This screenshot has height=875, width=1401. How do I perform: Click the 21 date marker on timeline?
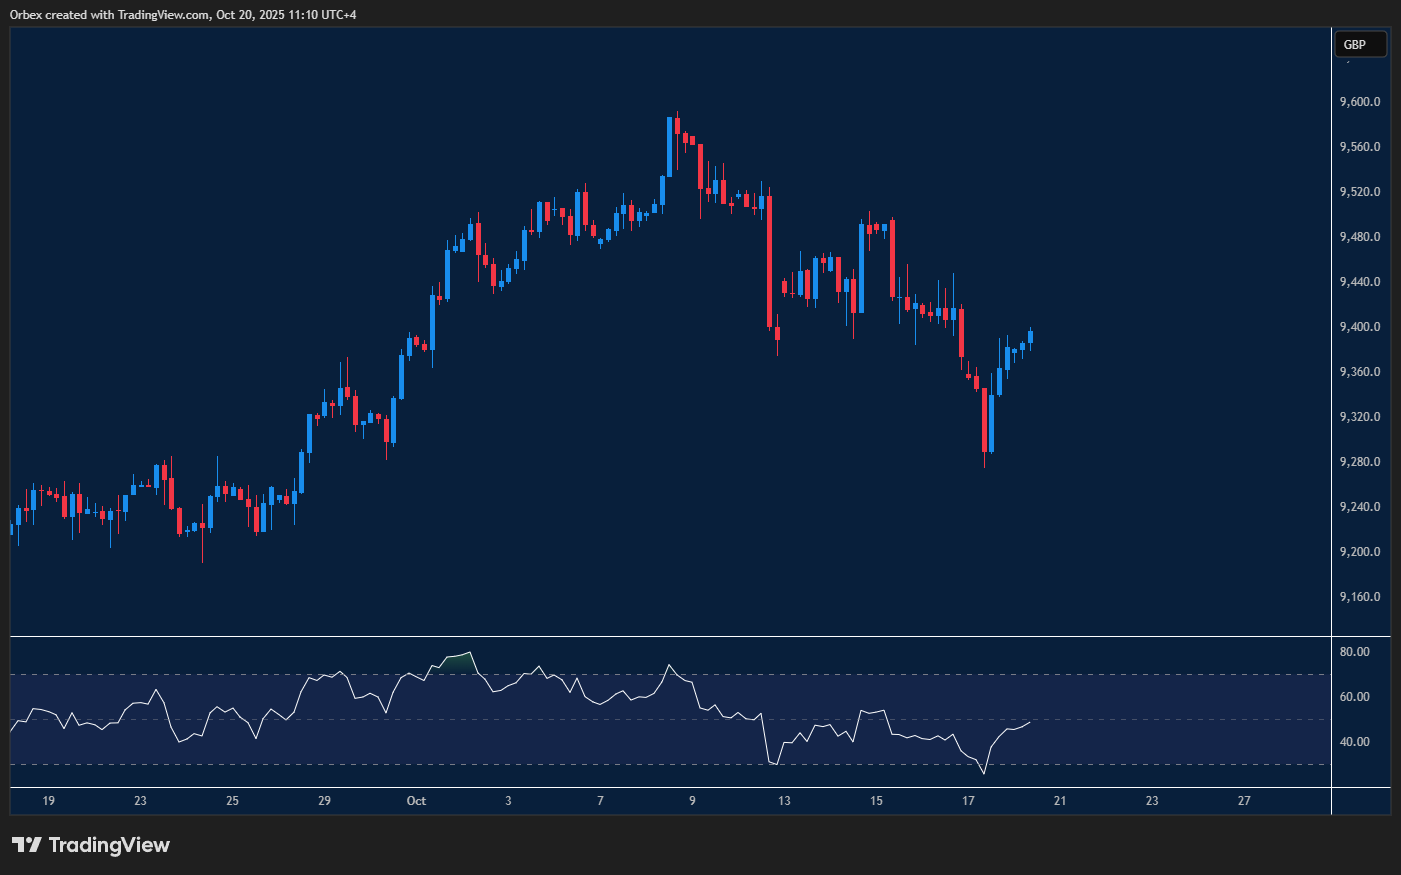(1060, 801)
